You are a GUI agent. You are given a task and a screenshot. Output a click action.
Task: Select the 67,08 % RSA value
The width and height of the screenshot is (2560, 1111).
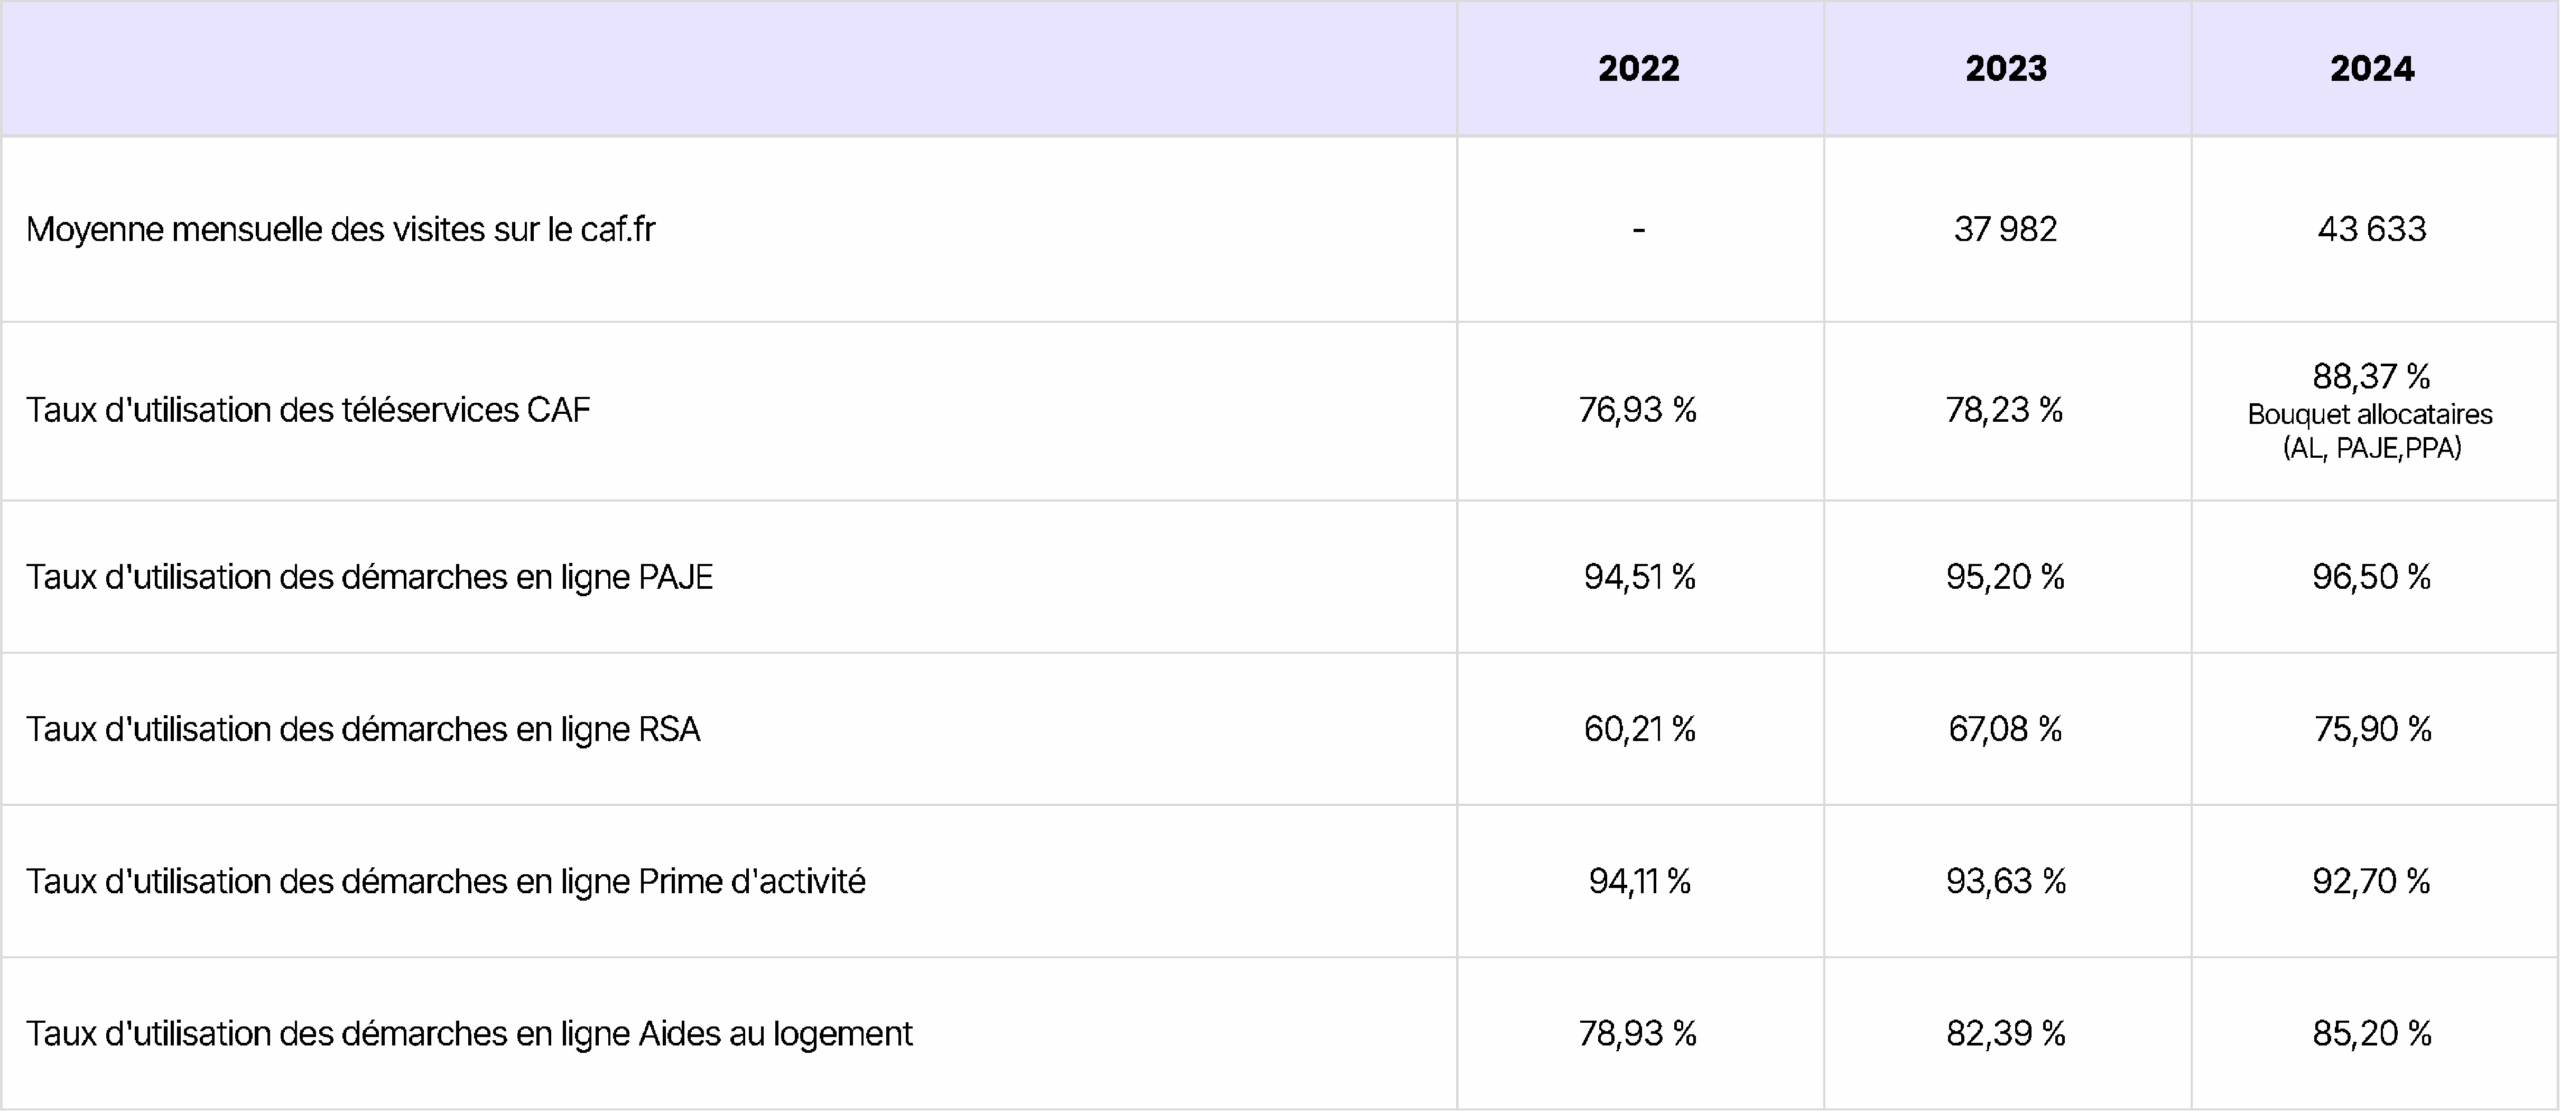click(x=2005, y=729)
